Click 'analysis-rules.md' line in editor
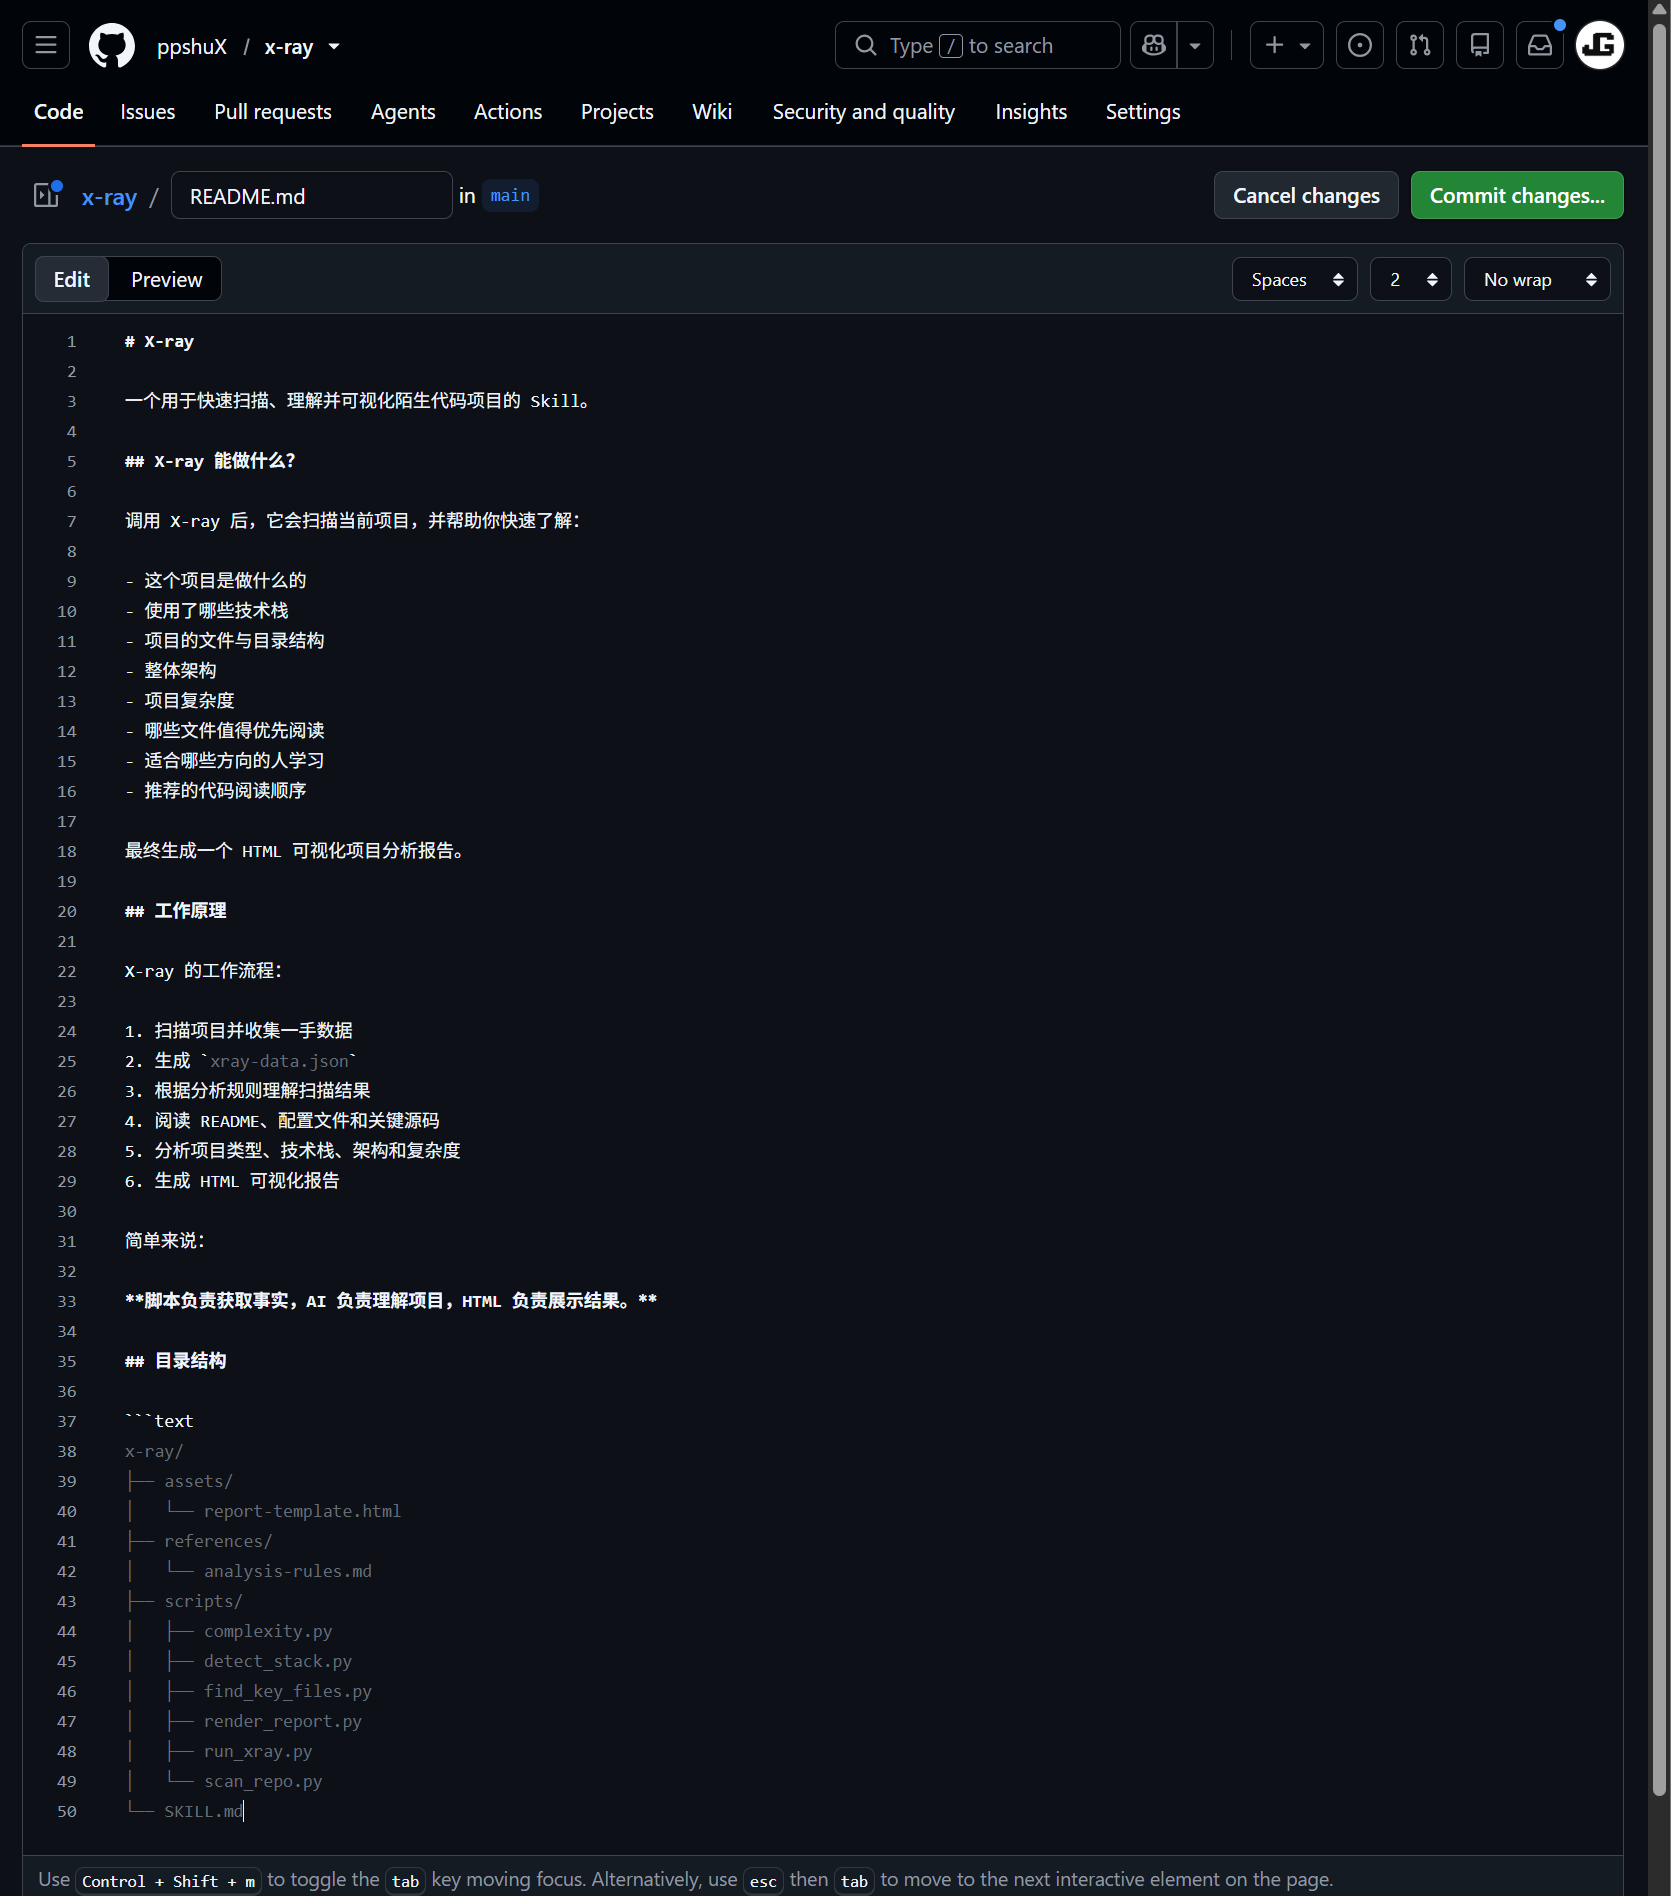 pos(288,1571)
